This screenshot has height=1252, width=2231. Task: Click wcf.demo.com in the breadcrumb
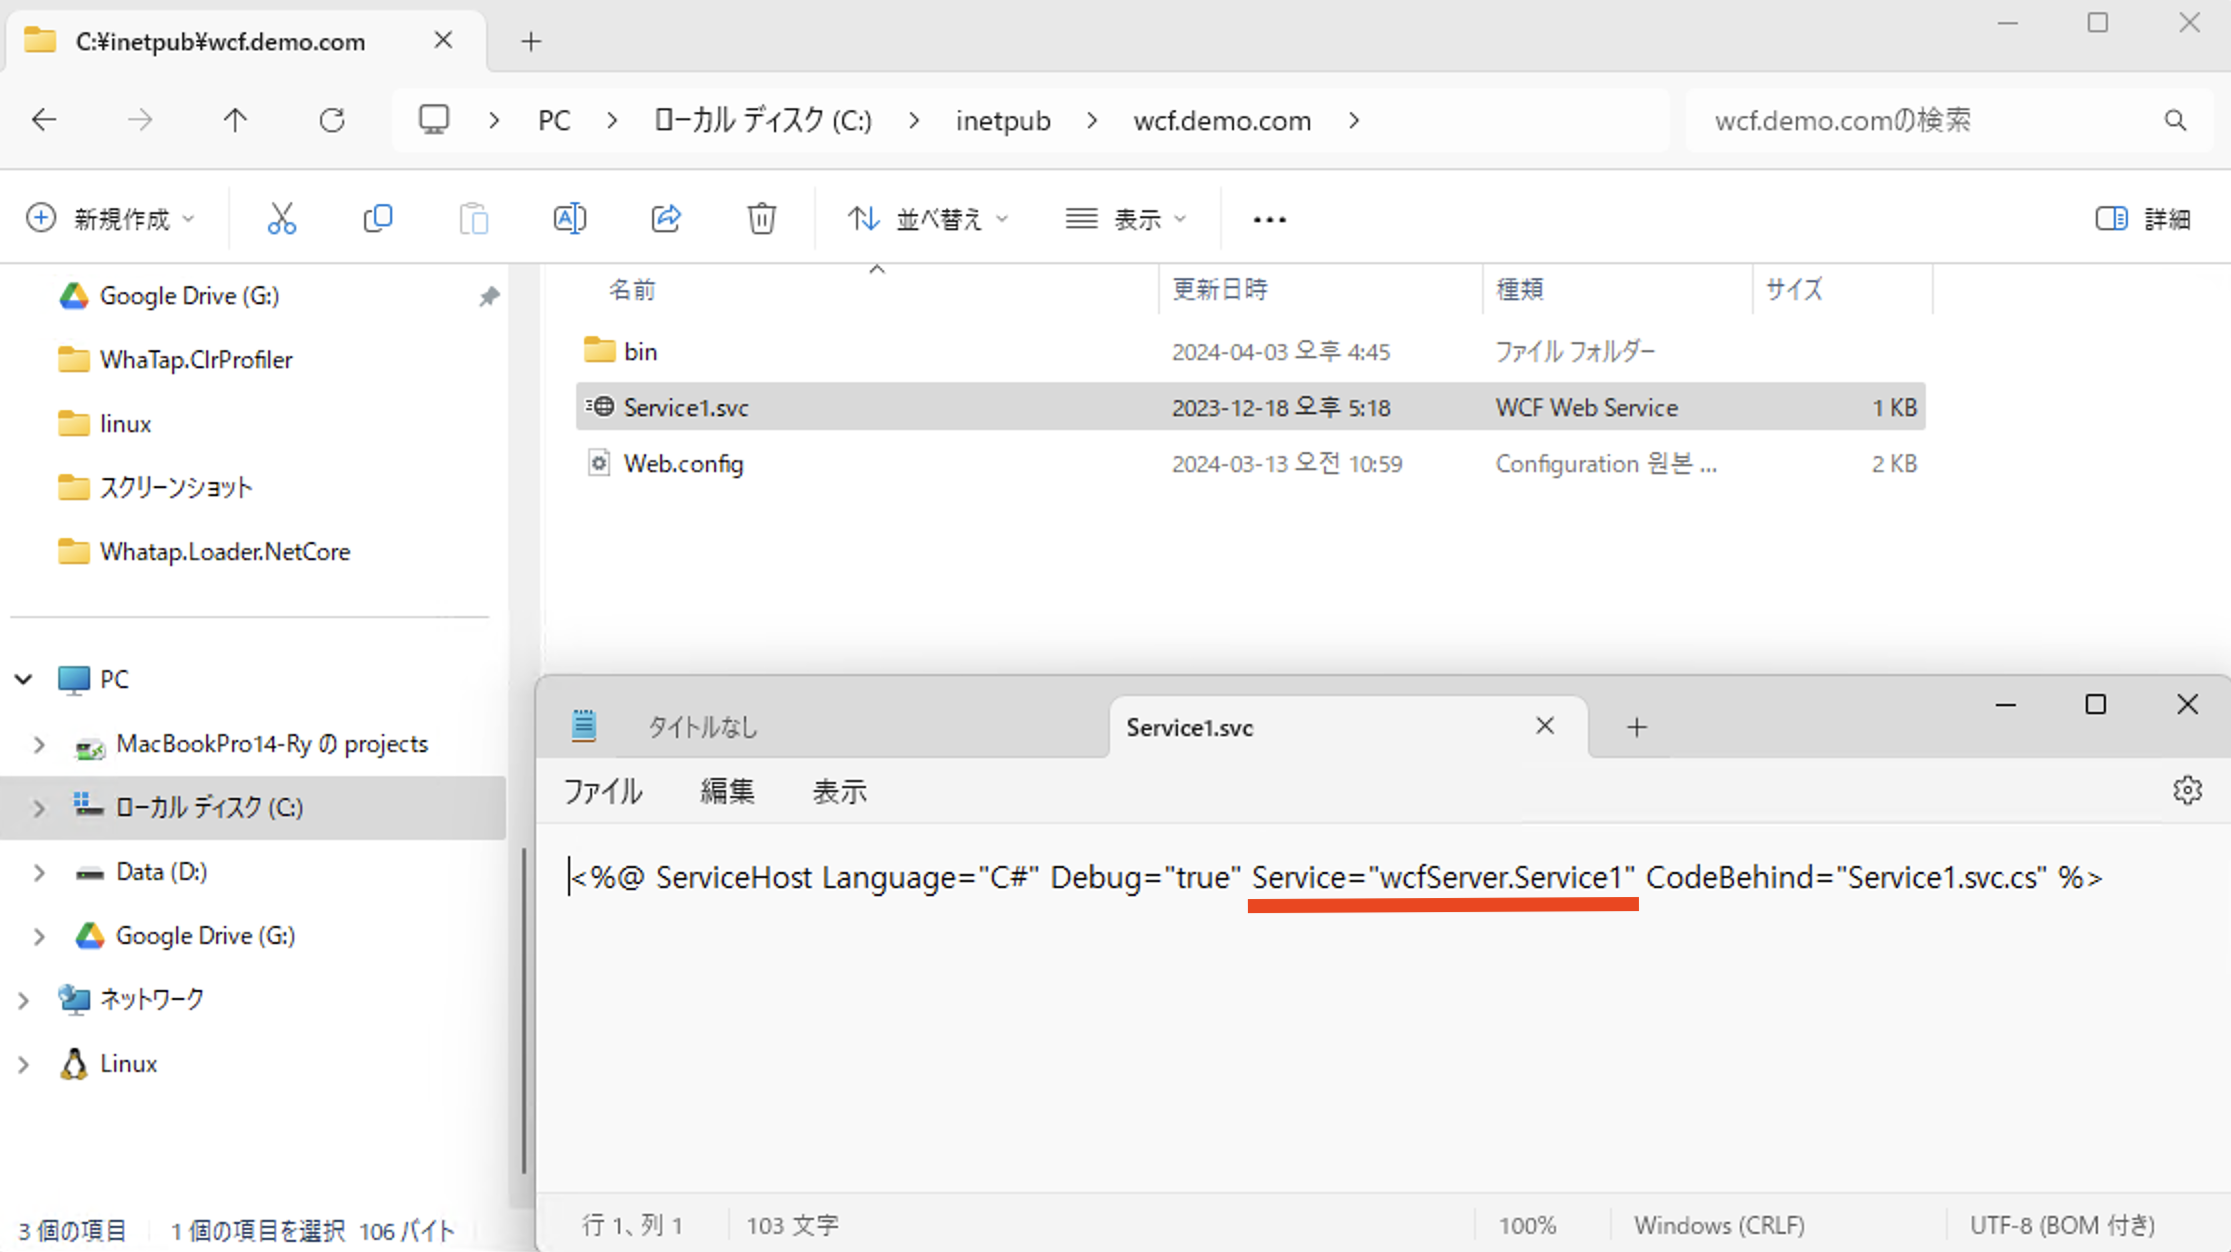tap(1222, 120)
